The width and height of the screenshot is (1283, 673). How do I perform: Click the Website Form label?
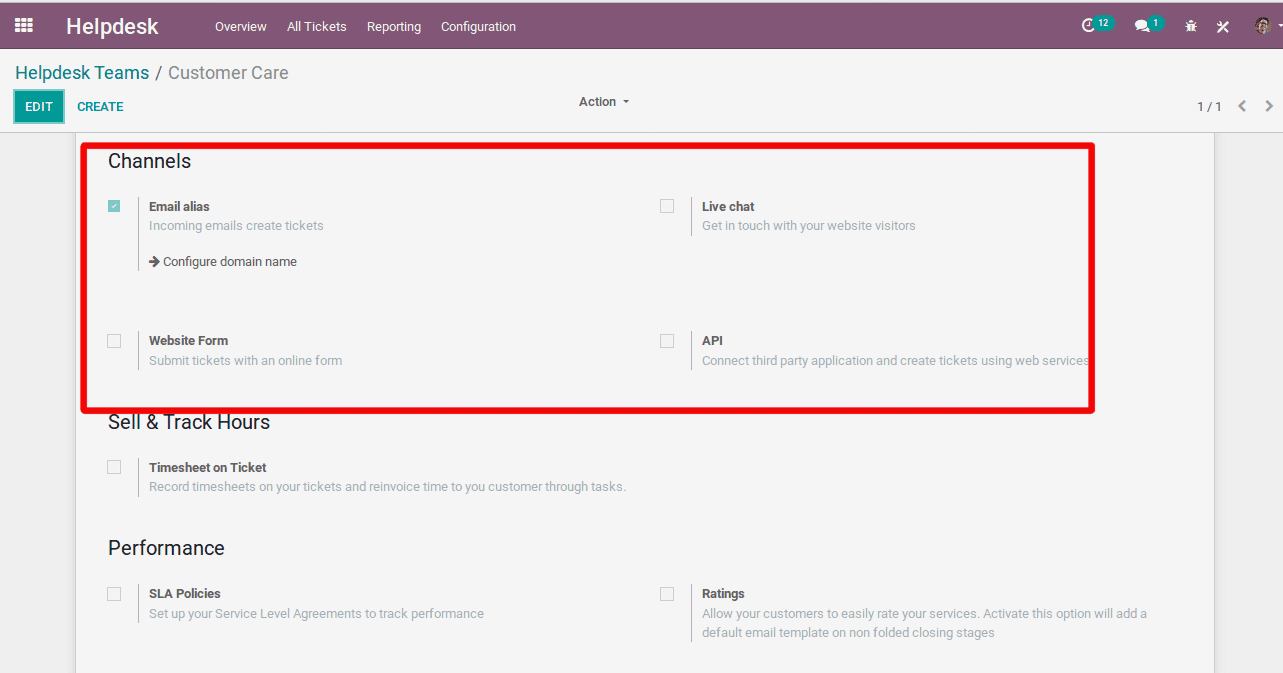click(188, 341)
